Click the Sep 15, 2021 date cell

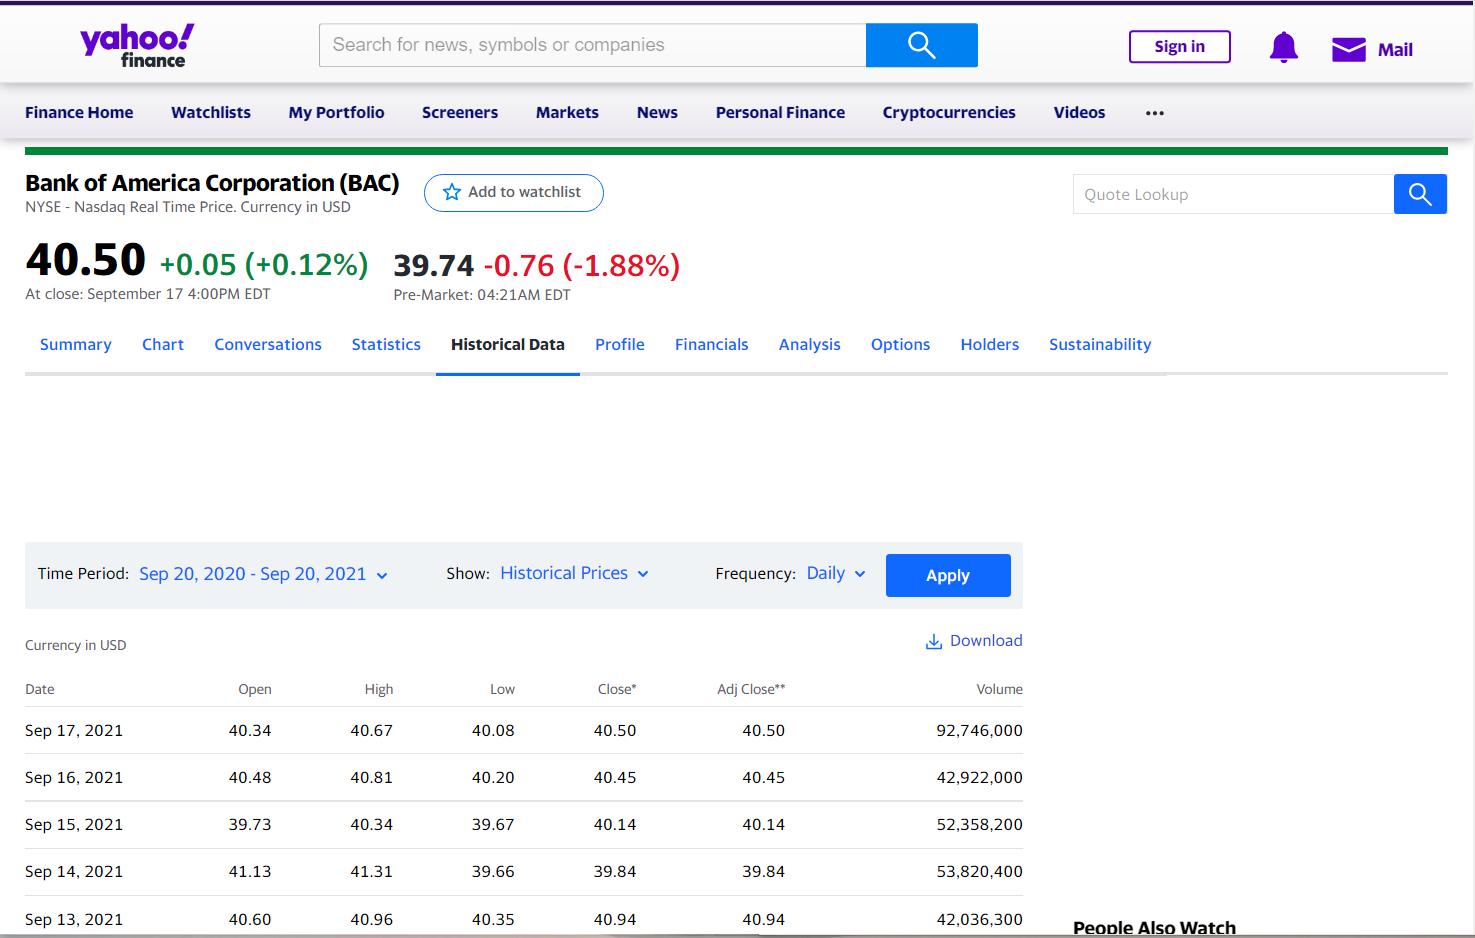pyautogui.click(x=74, y=825)
